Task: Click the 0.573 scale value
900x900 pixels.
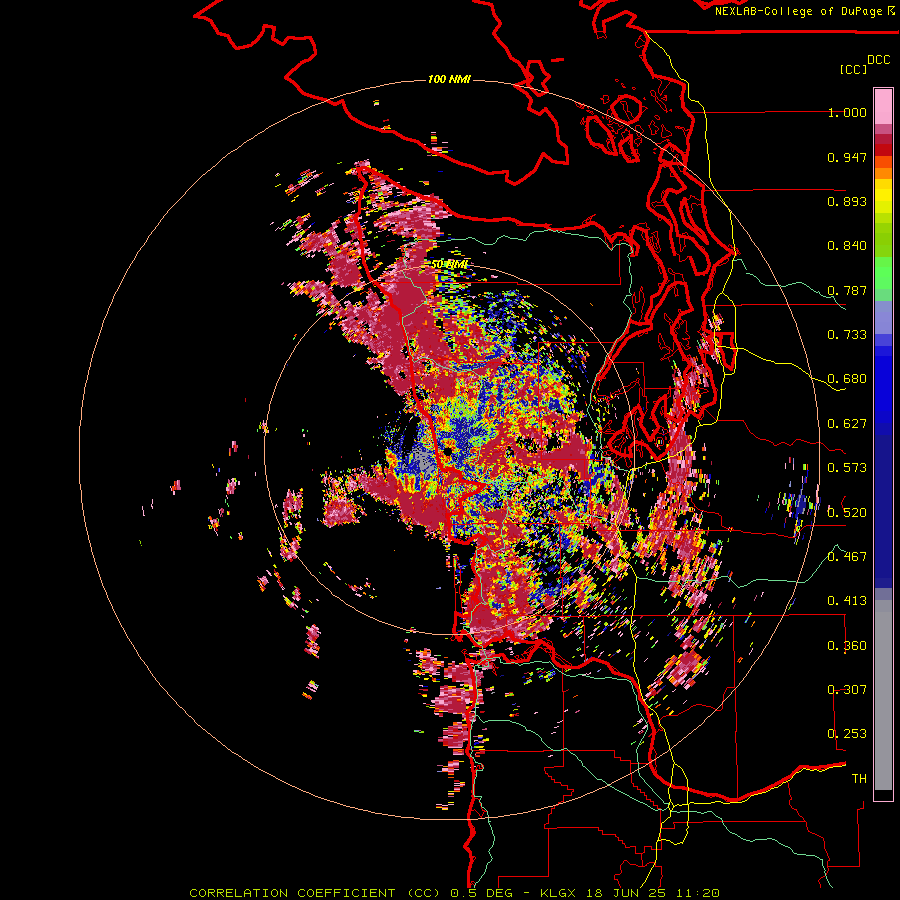Action: point(847,468)
